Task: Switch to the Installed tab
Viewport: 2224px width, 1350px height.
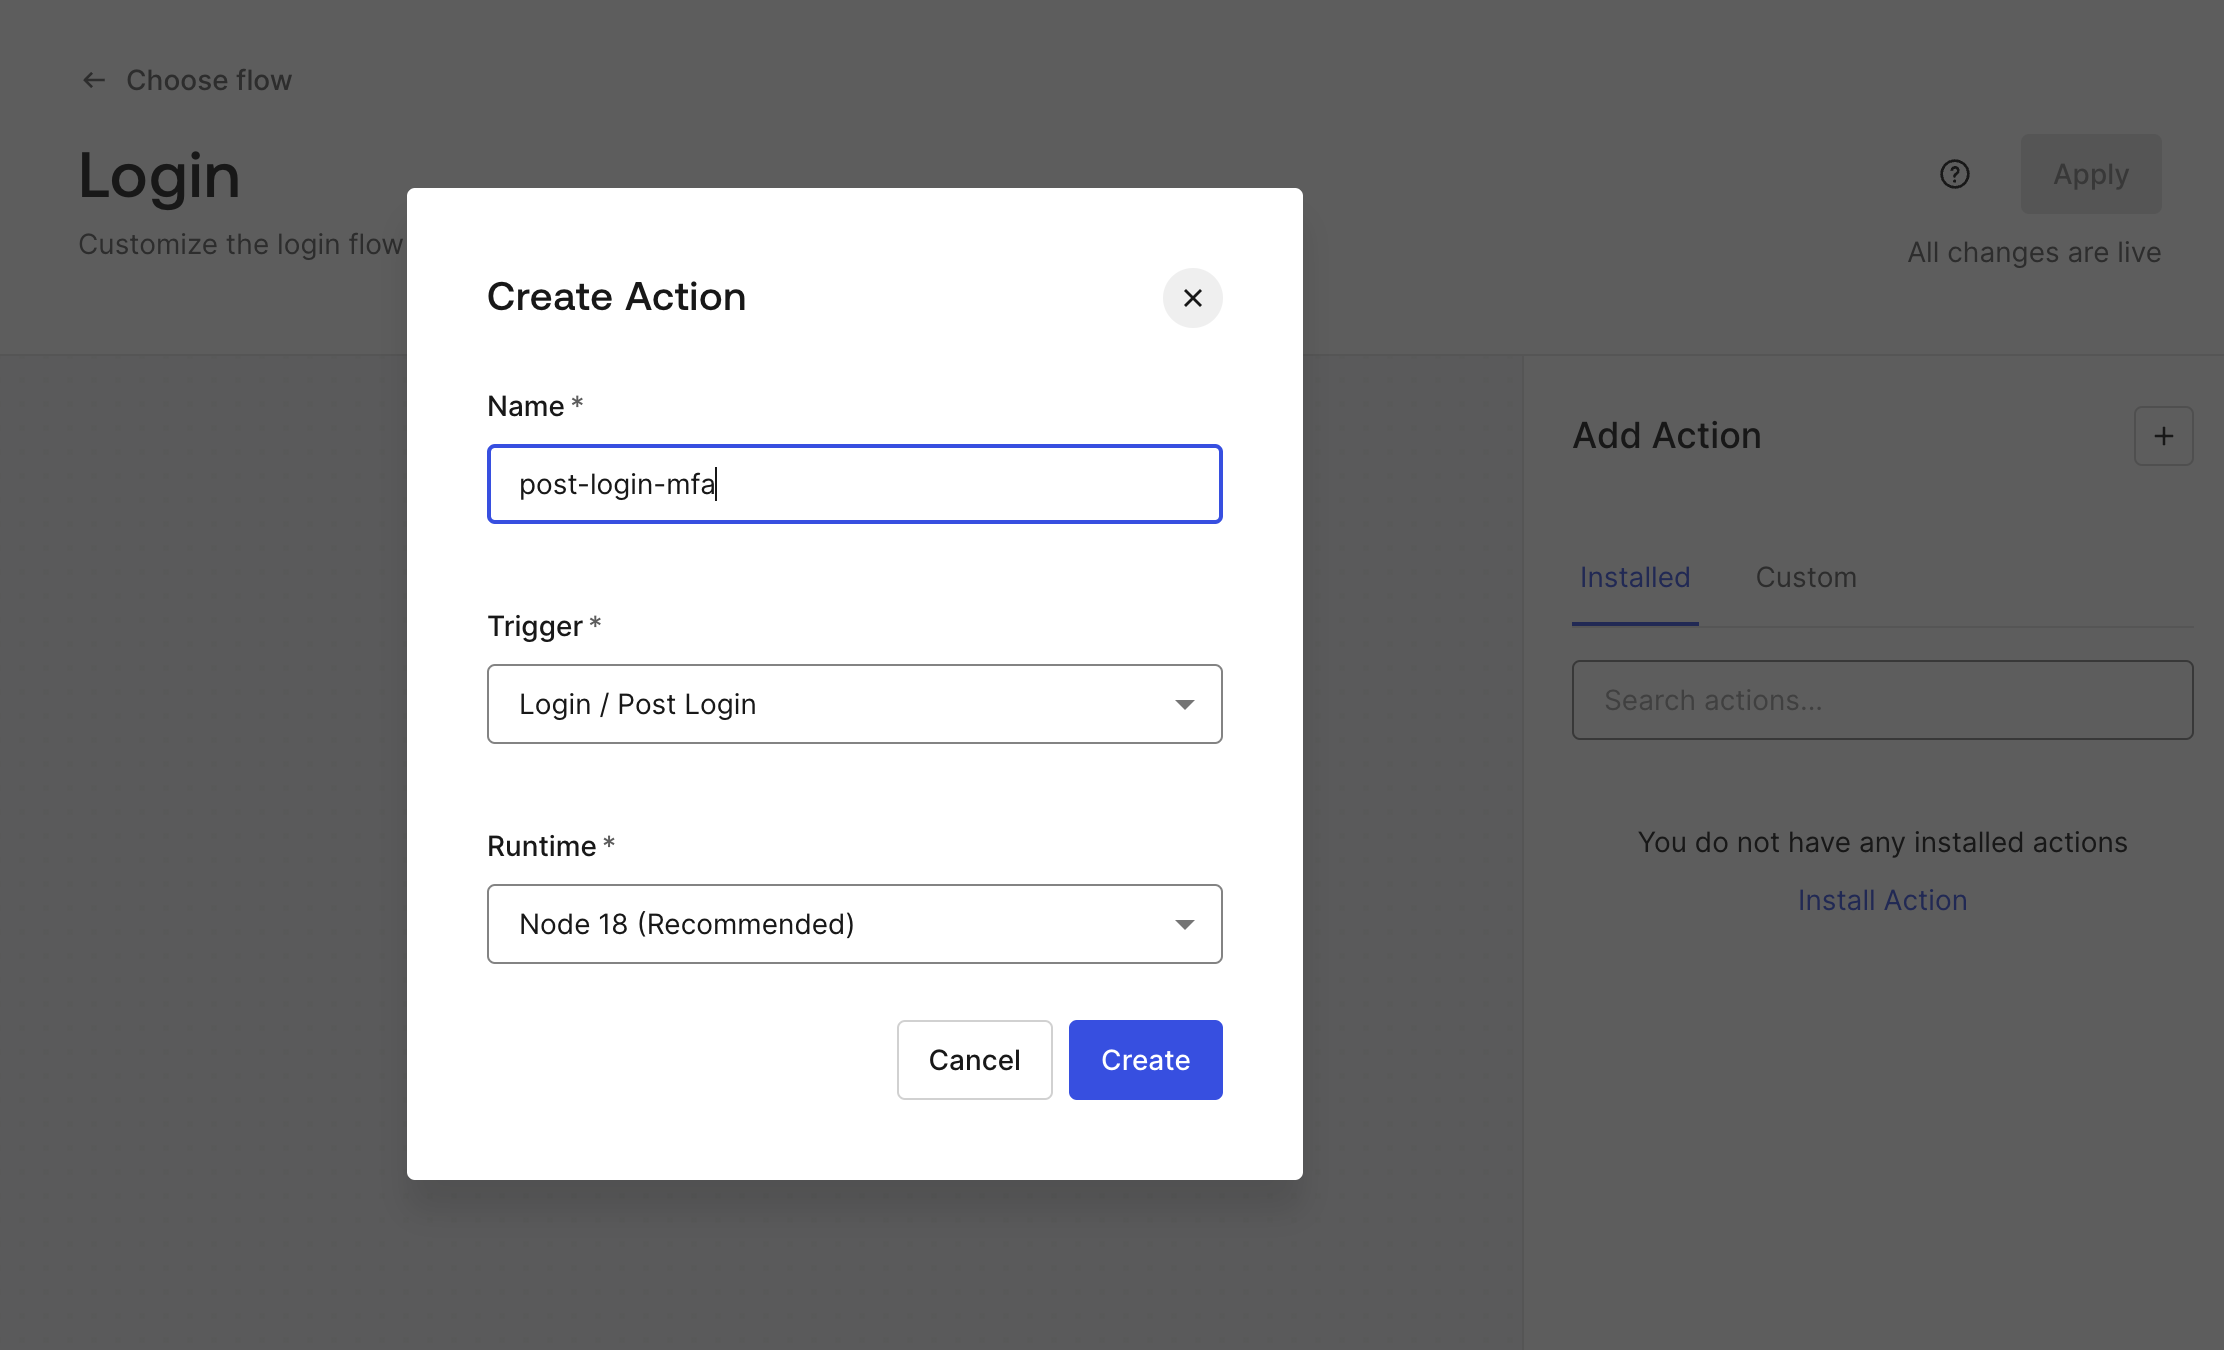Action: pos(1635,578)
